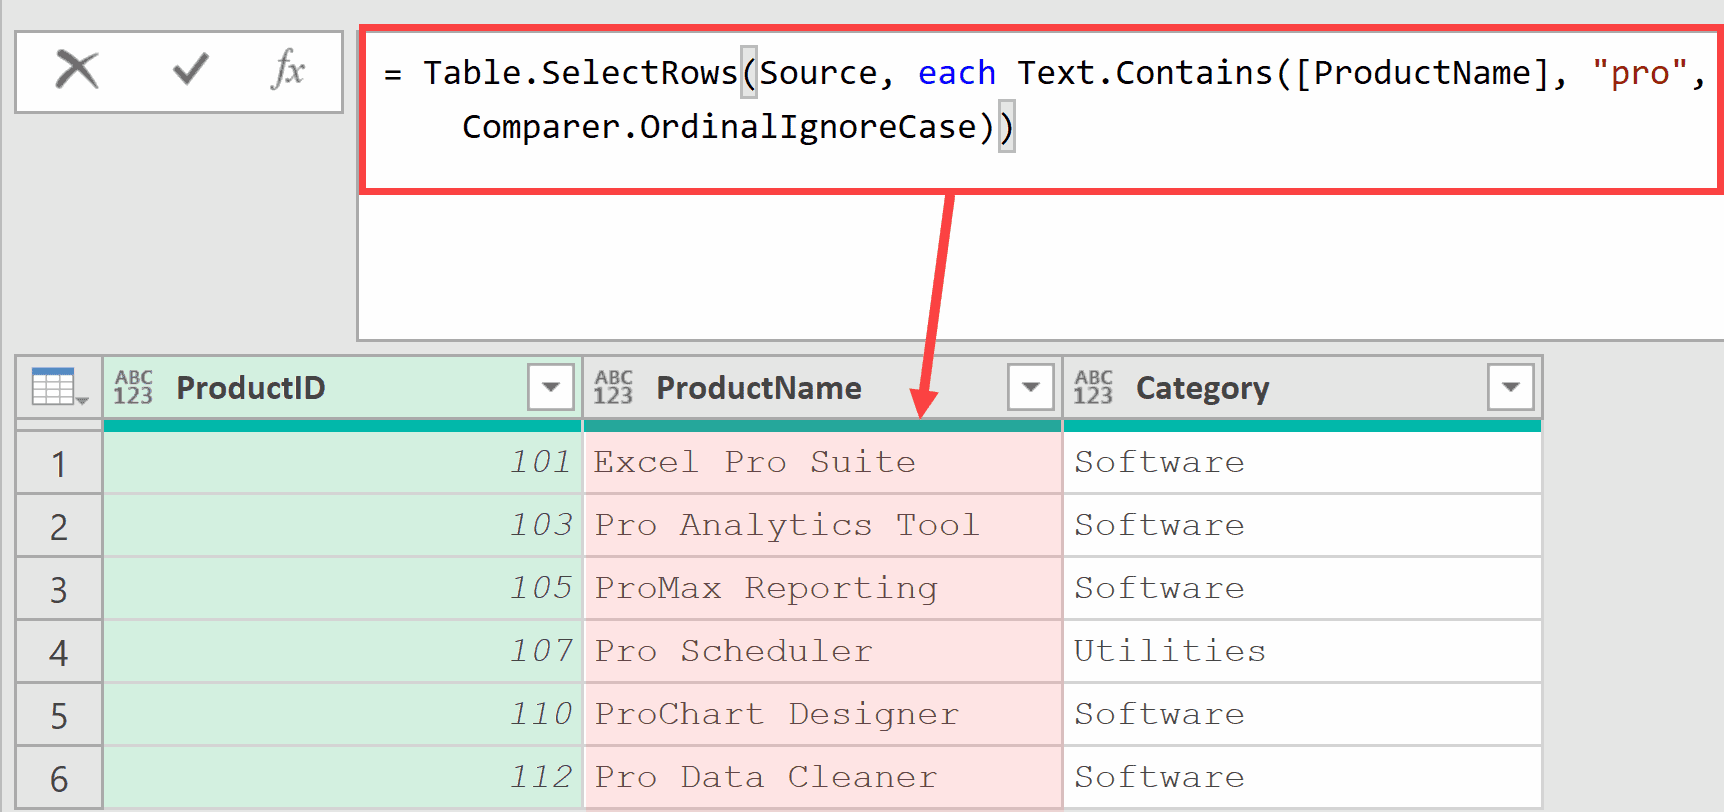Select row number 4

[59, 653]
